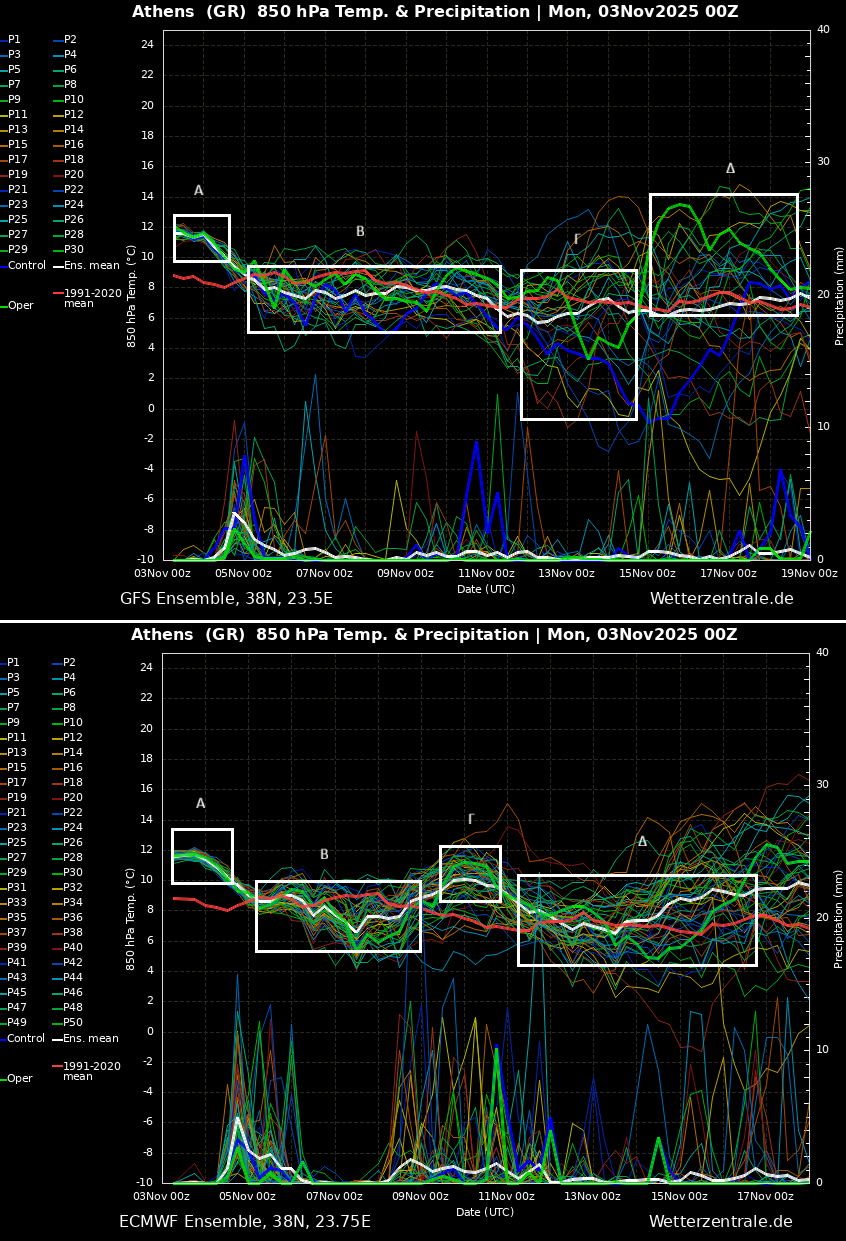Image resolution: width=846 pixels, height=1241 pixels.
Task: Click box Δ in the ECMWF chart
Action: tap(636, 920)
